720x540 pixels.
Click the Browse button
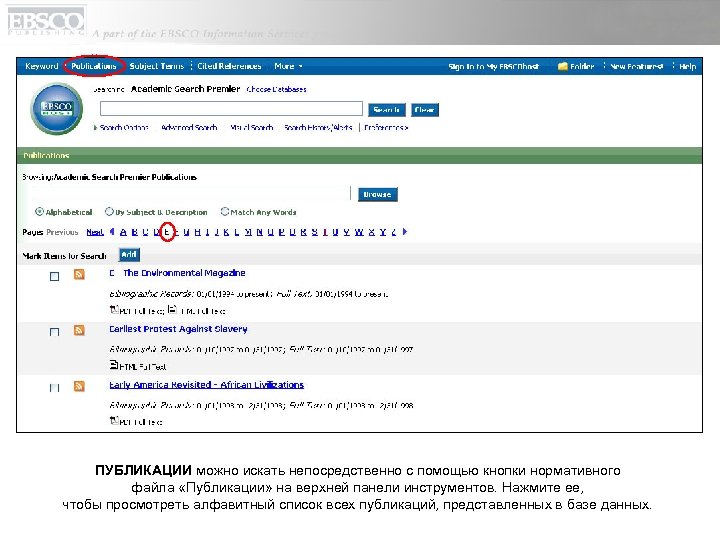pos(377,194)
